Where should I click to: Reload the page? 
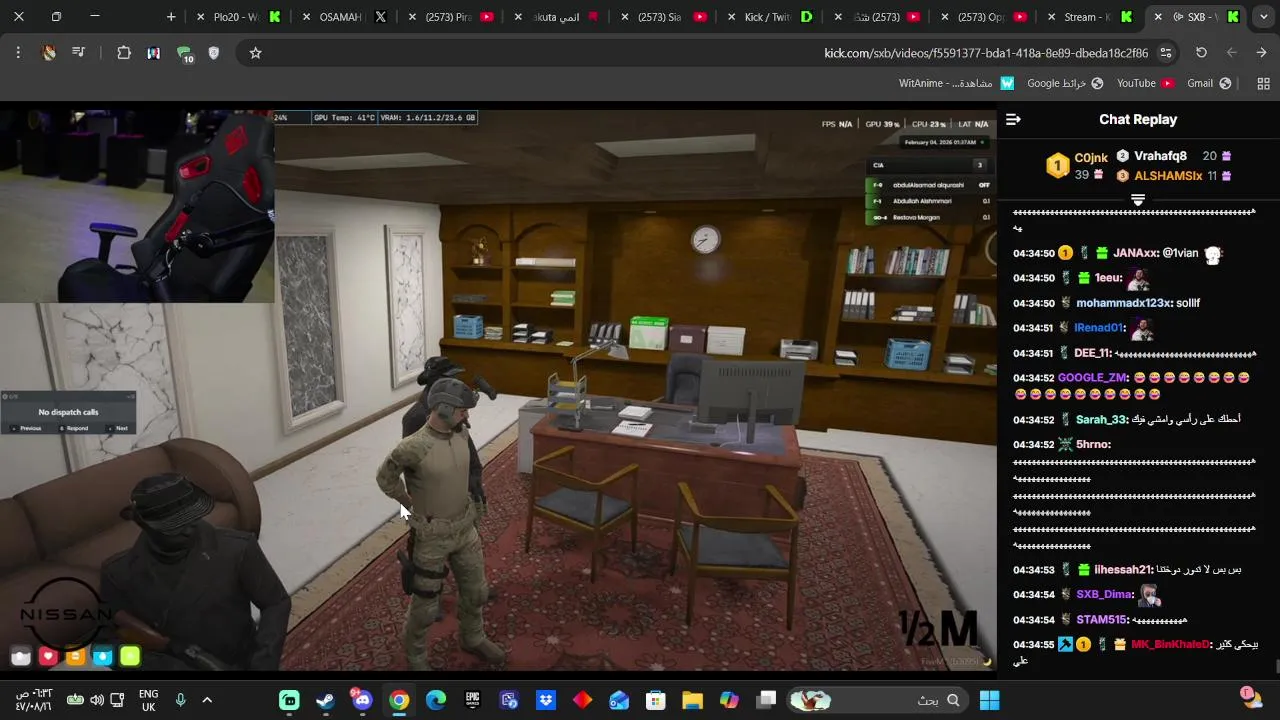click(1201, 53)
